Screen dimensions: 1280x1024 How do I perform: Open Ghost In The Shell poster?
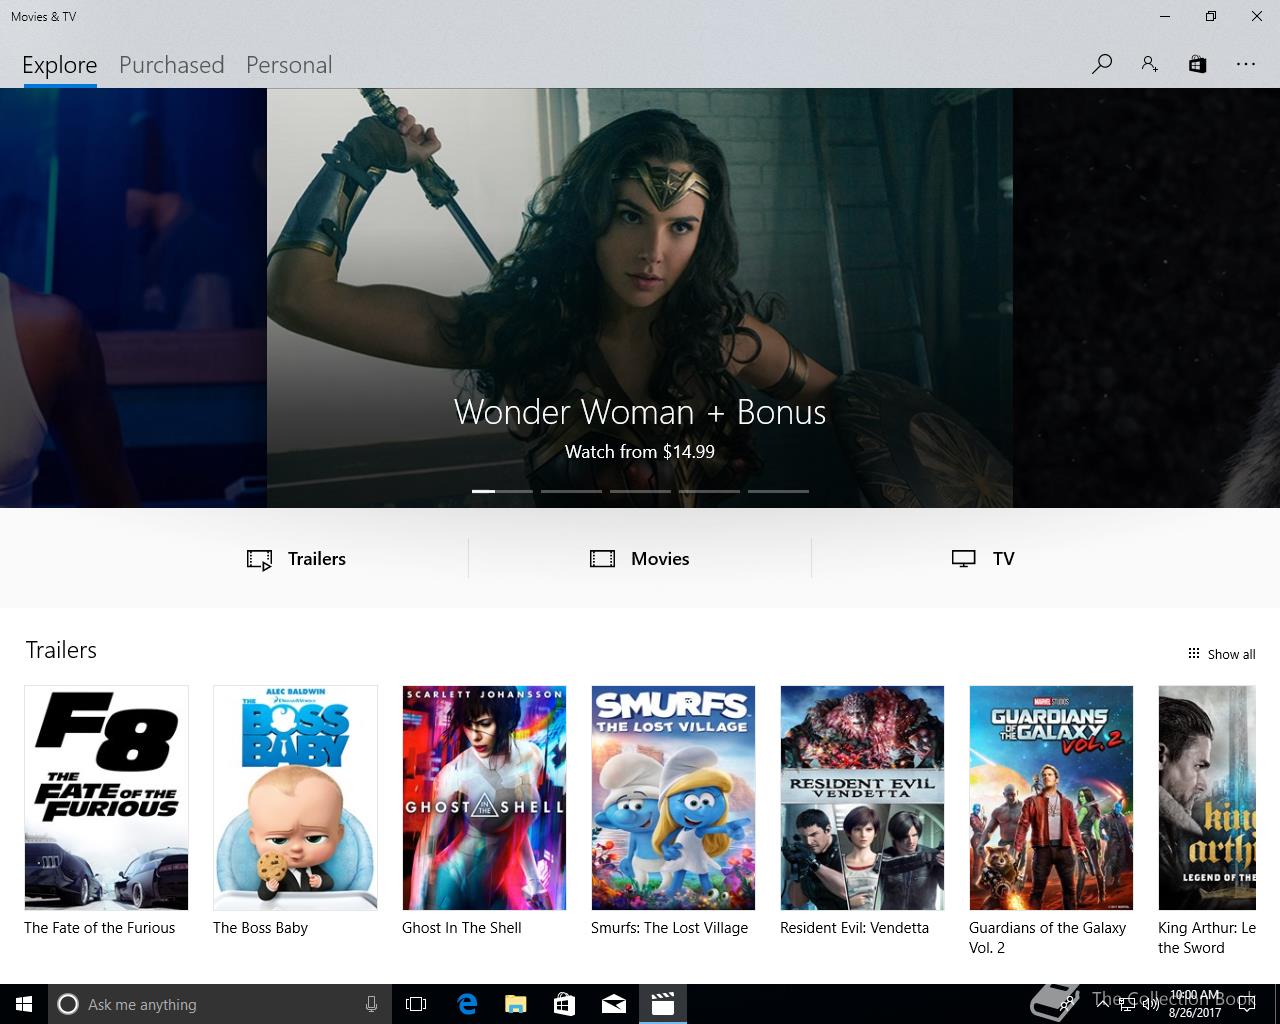coord(484,798)
